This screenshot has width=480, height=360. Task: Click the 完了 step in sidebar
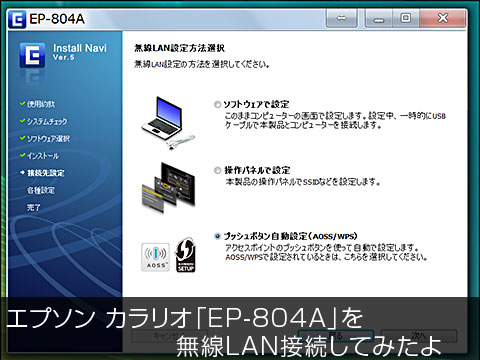(34, 208)
